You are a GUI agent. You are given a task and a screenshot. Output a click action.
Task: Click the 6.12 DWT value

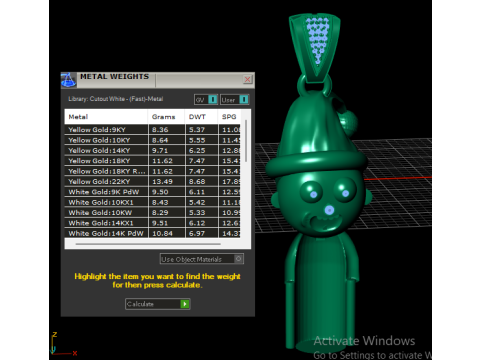[197, 223]
